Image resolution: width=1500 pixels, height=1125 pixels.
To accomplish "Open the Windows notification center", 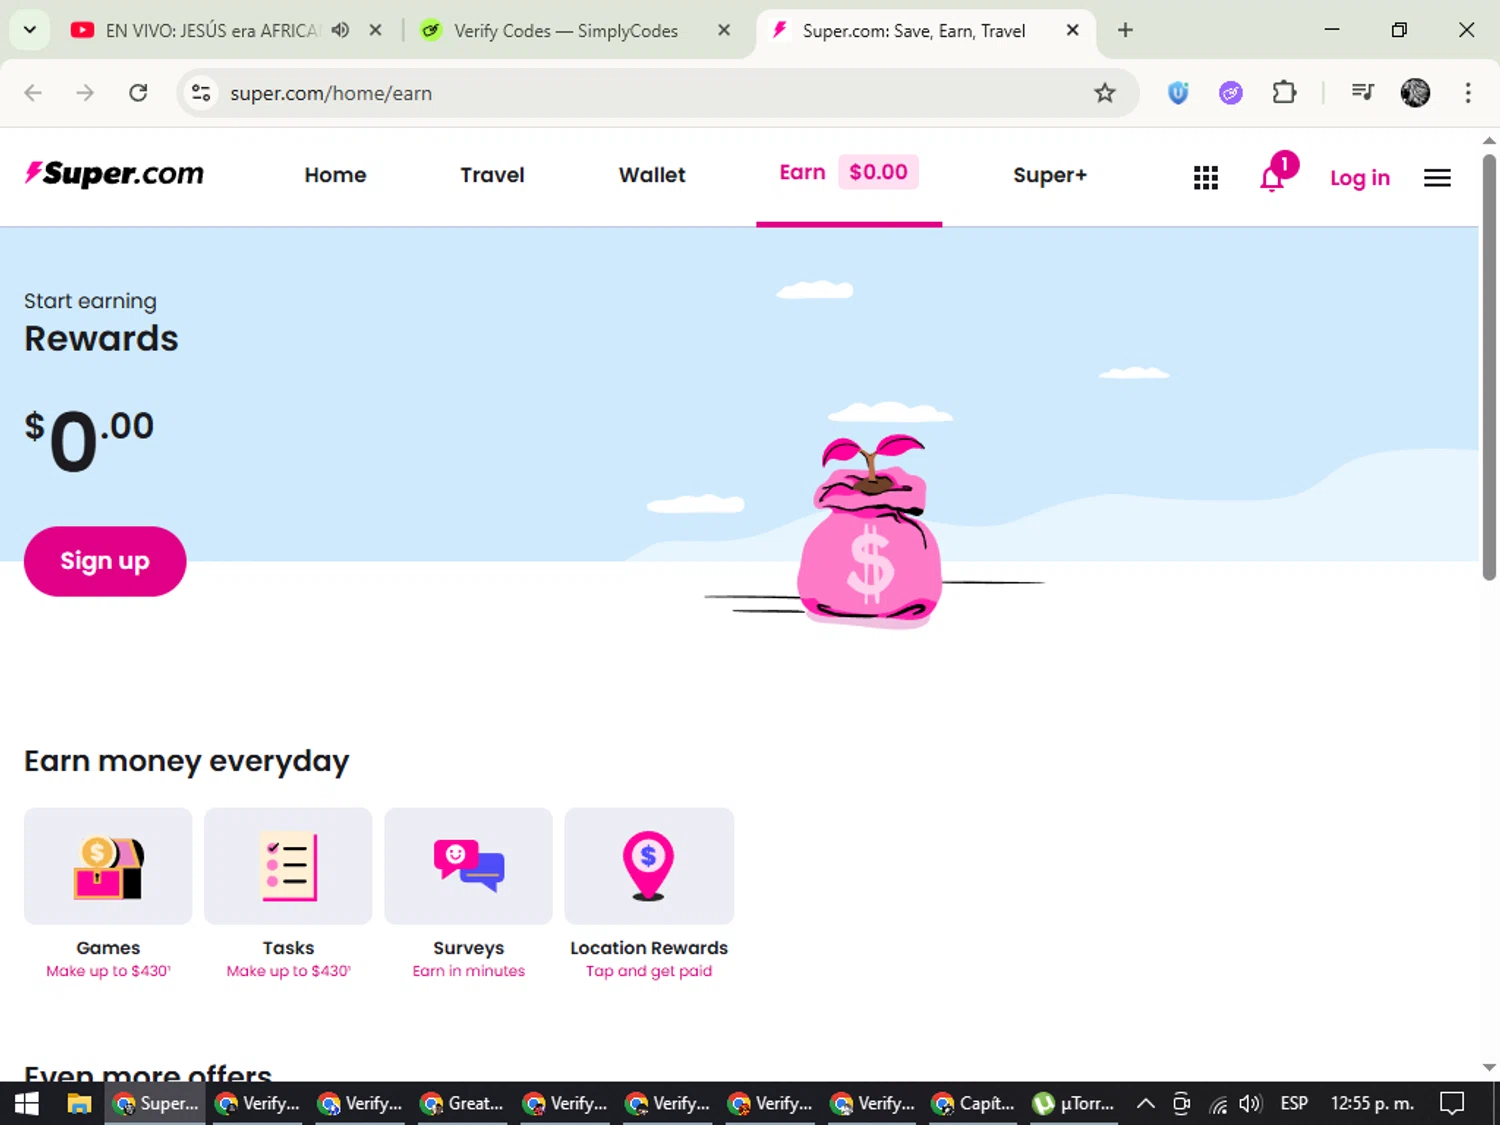I will pos(1452,1103).
